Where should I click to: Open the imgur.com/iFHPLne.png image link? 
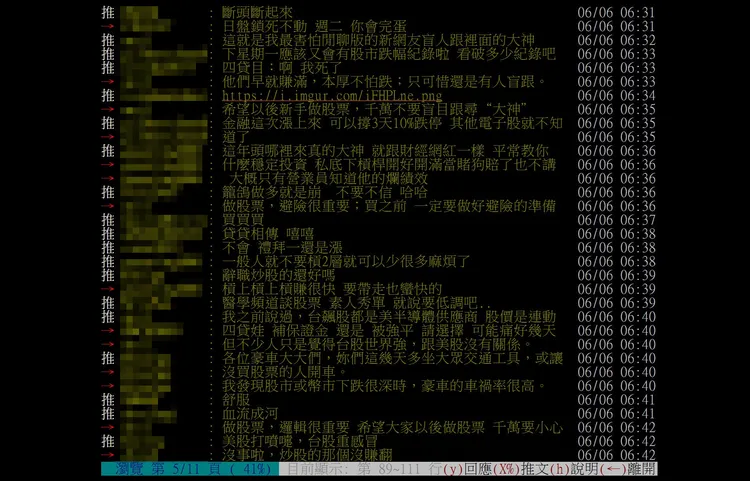[x=332, y=96]
